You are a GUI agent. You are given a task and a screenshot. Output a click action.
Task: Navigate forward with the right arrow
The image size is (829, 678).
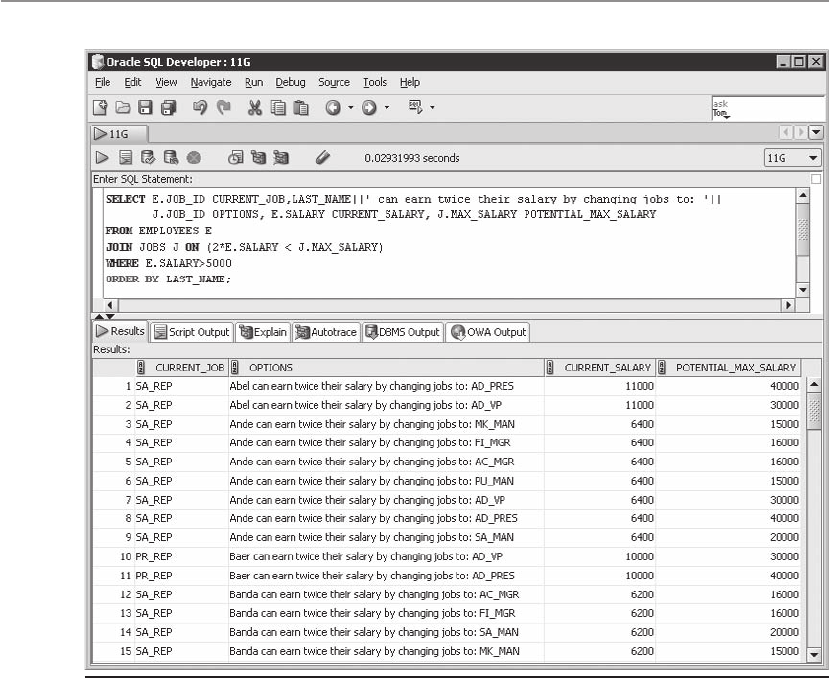coord(369,107)
